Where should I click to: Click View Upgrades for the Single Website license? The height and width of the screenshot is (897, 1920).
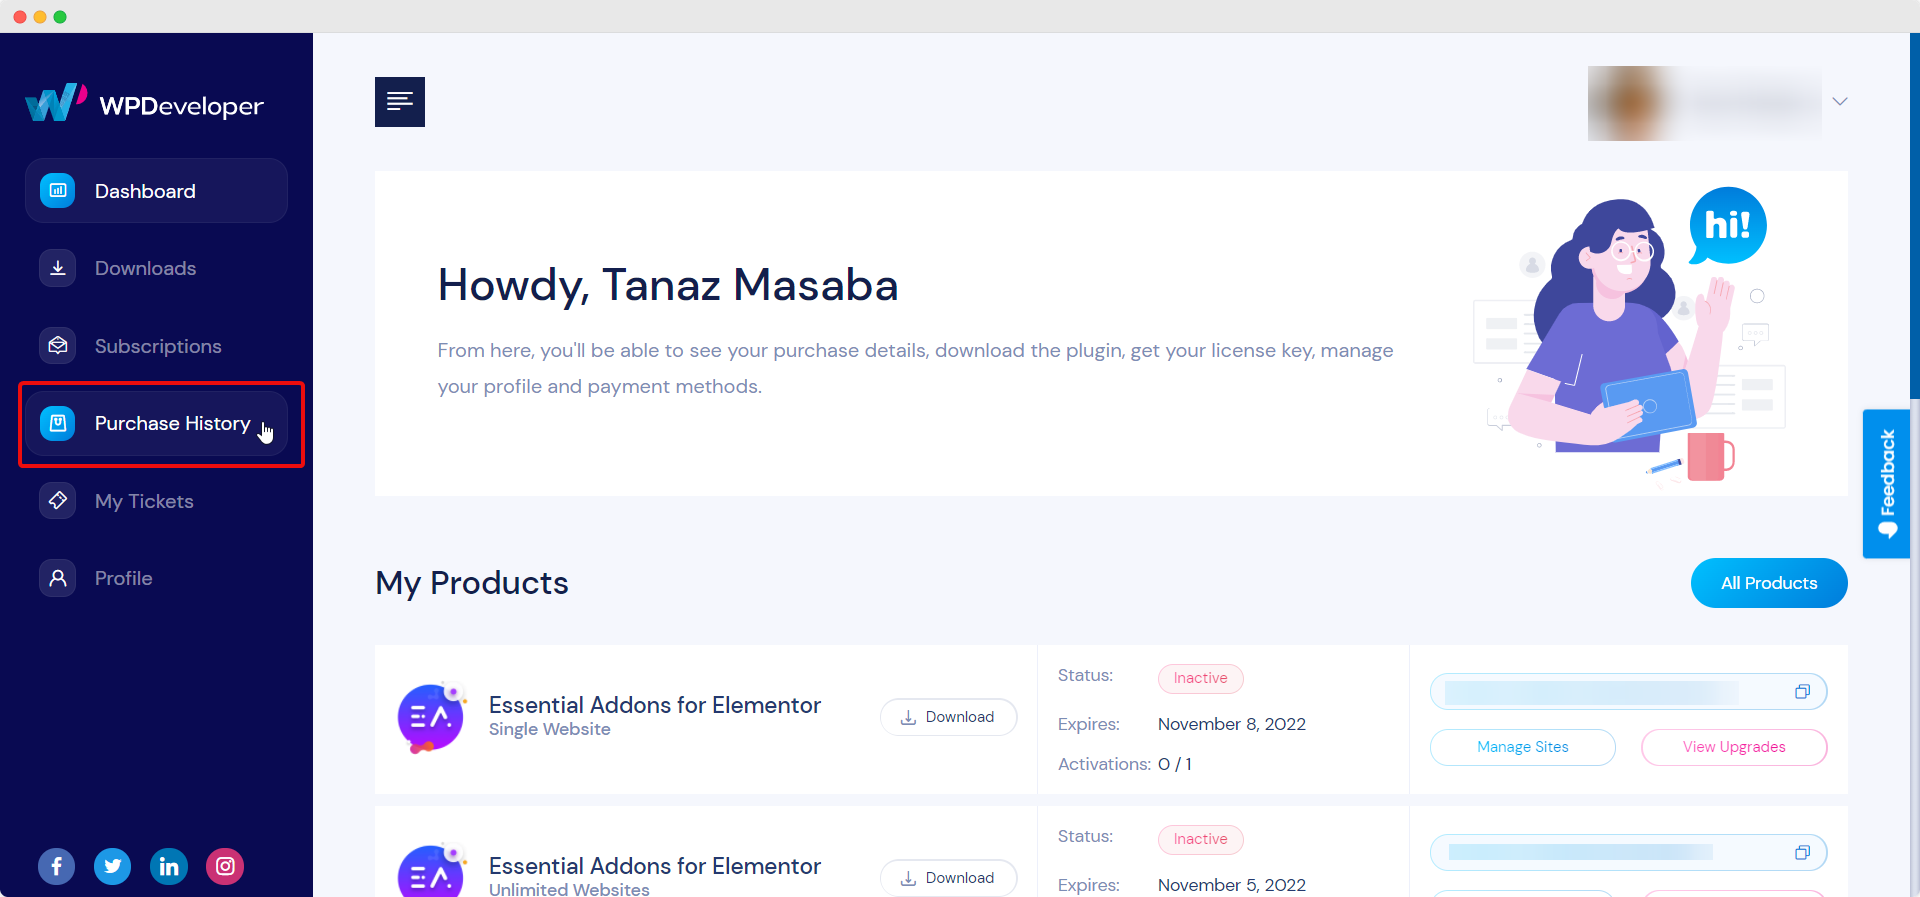point(1734,747)
